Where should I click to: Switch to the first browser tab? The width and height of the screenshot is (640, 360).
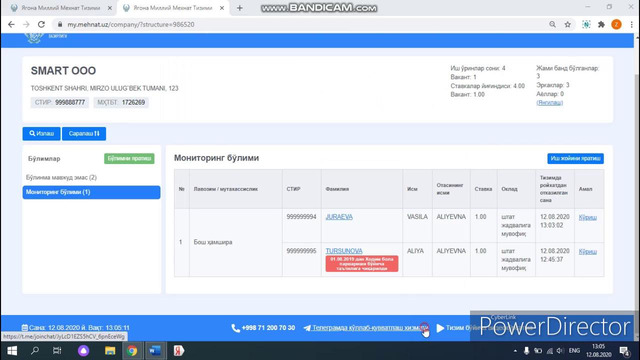click(x=60, y=8)
